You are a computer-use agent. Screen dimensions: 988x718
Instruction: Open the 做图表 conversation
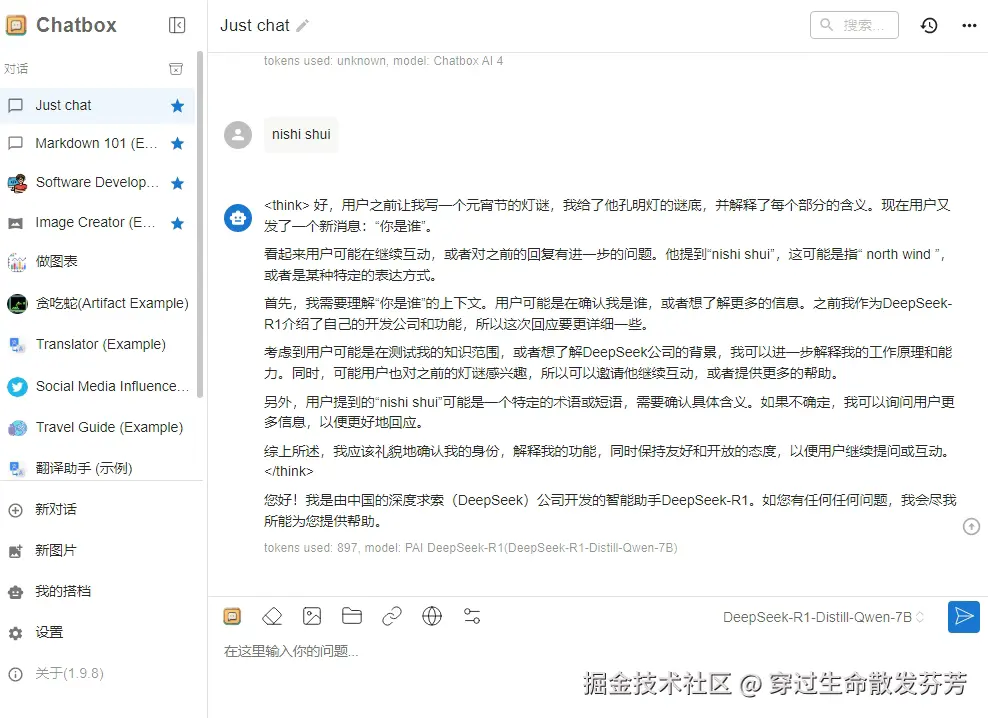(98, 262)
